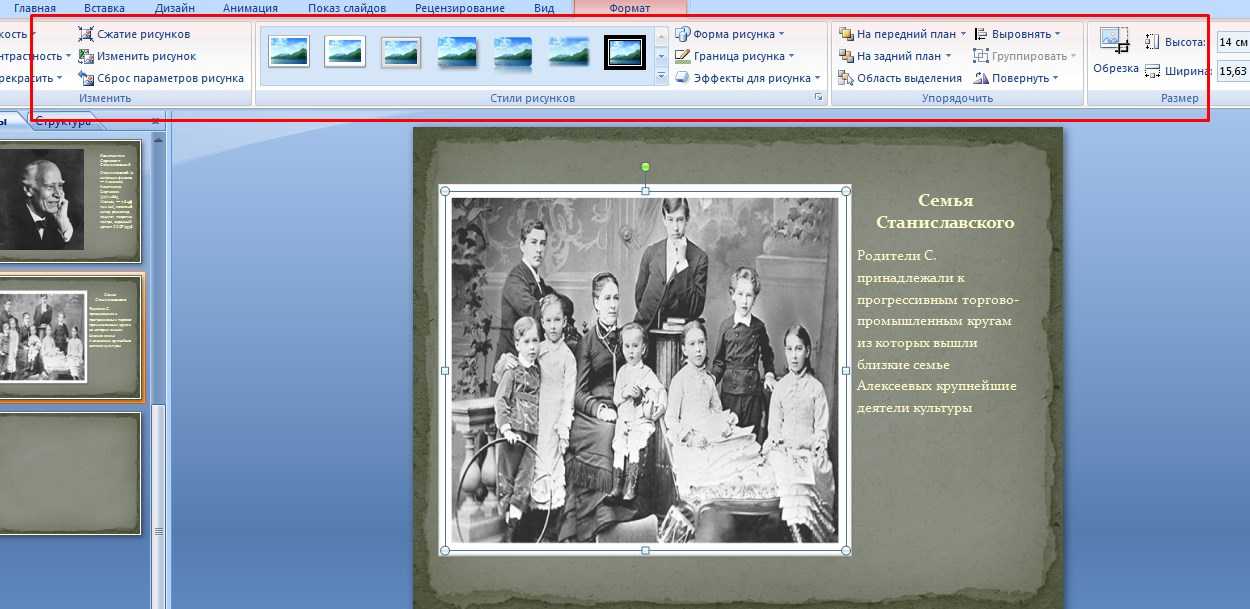Open the Анимация ribbon tab
Screen dimensions: 1250x609
point(250,8)
